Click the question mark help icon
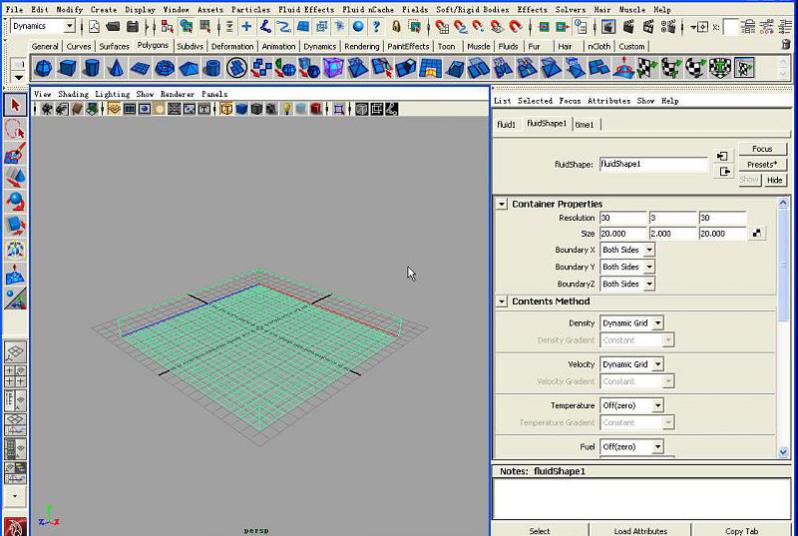The image size is (798, 536). [376, 26]
